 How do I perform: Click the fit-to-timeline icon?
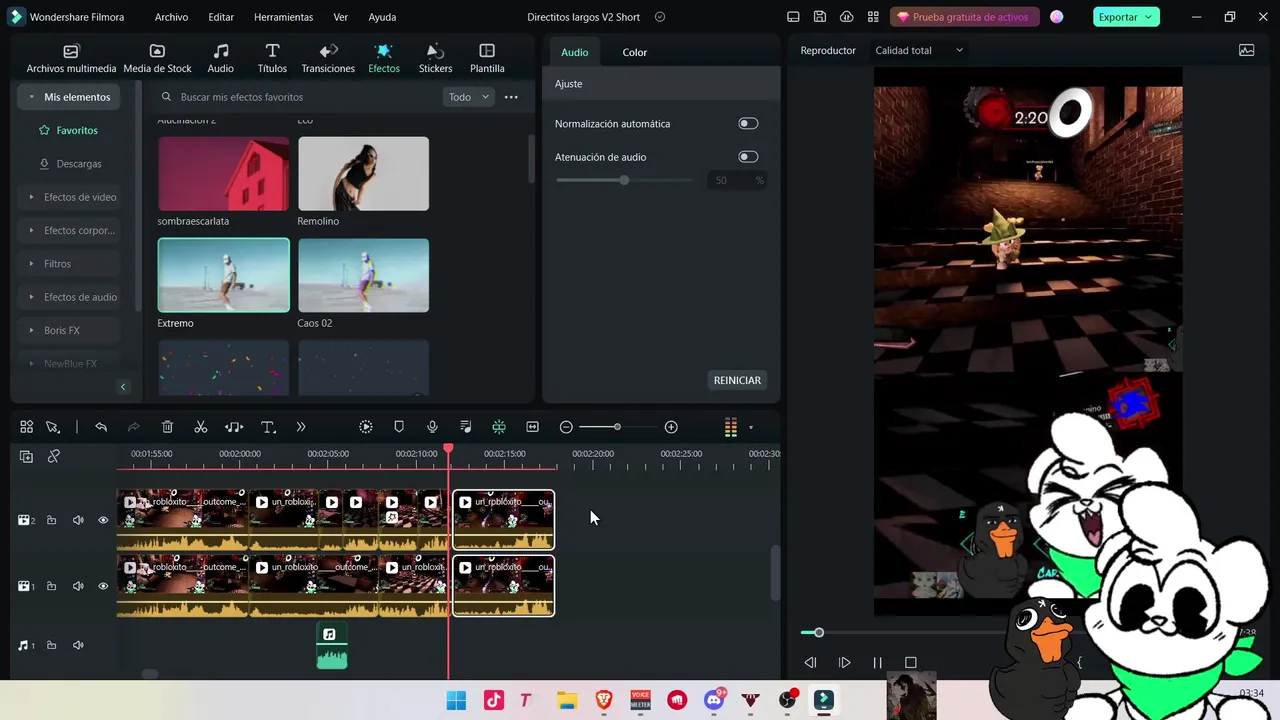(532, 427)
